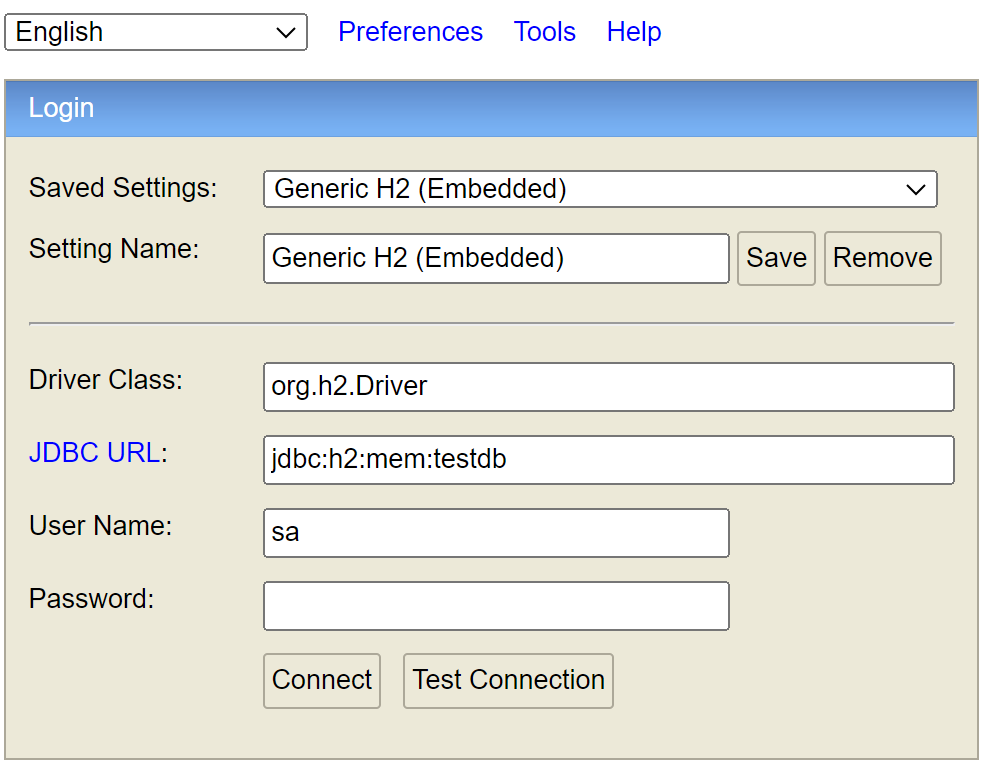Click the "Driver Class:" label
997x772 pixels.
pos(106,380)
